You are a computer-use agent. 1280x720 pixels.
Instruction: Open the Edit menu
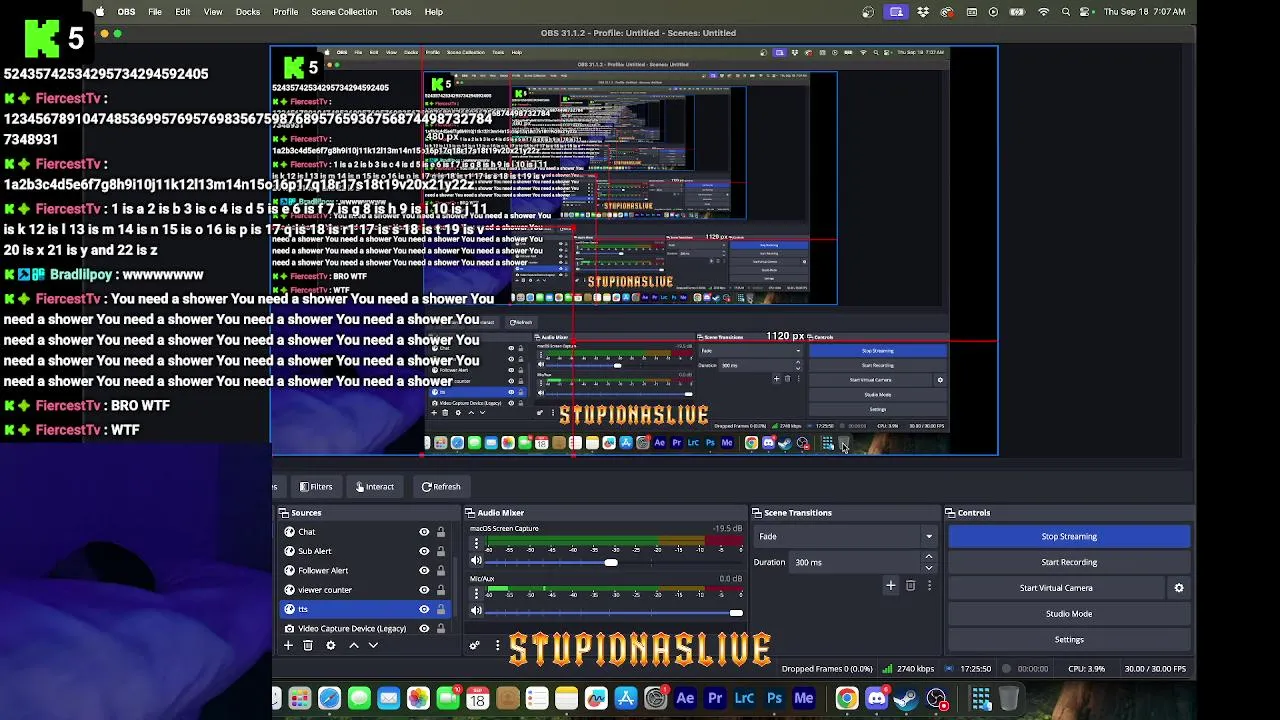pyautogui.click(x=183, y=12)
